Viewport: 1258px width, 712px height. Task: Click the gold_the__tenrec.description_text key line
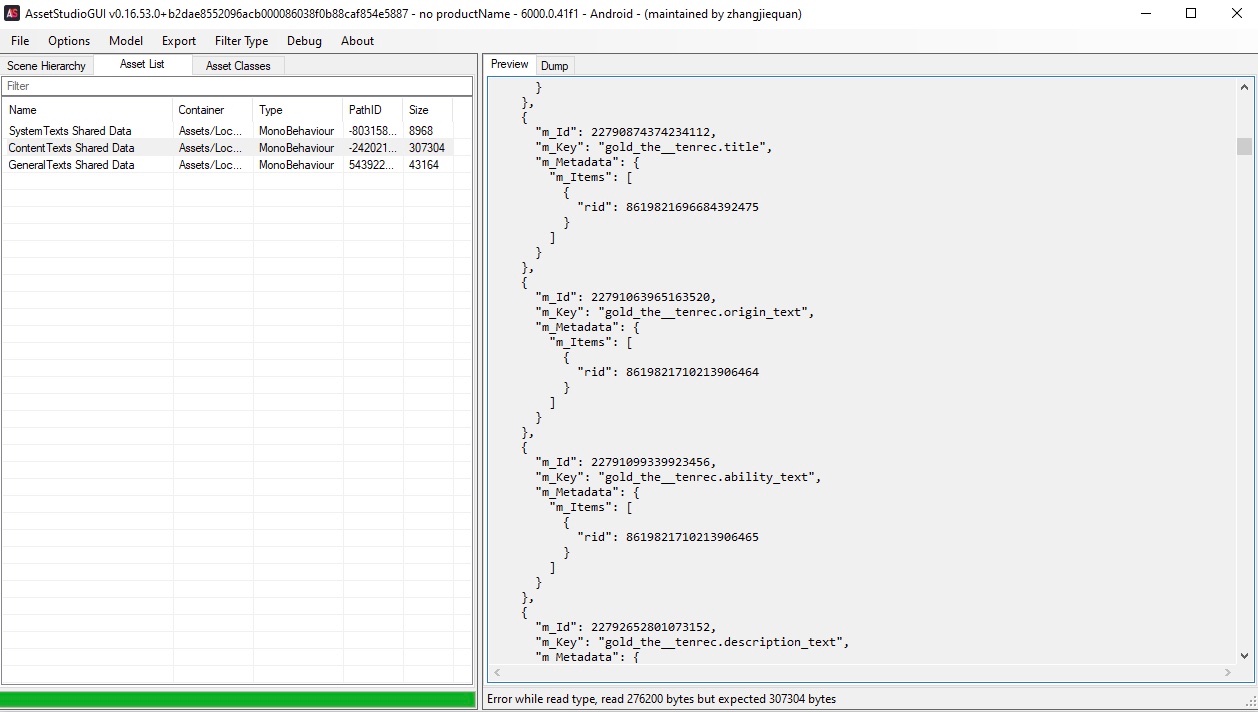coord(693,642)
